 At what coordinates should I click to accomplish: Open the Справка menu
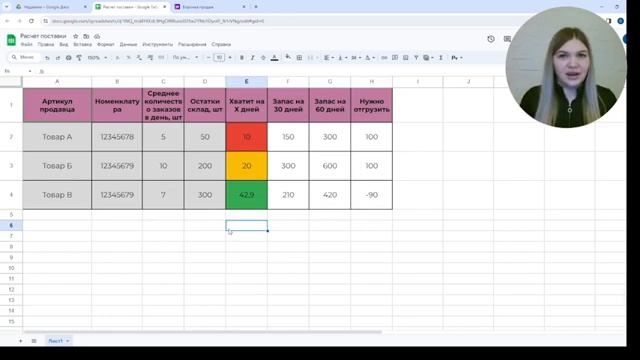221,44
